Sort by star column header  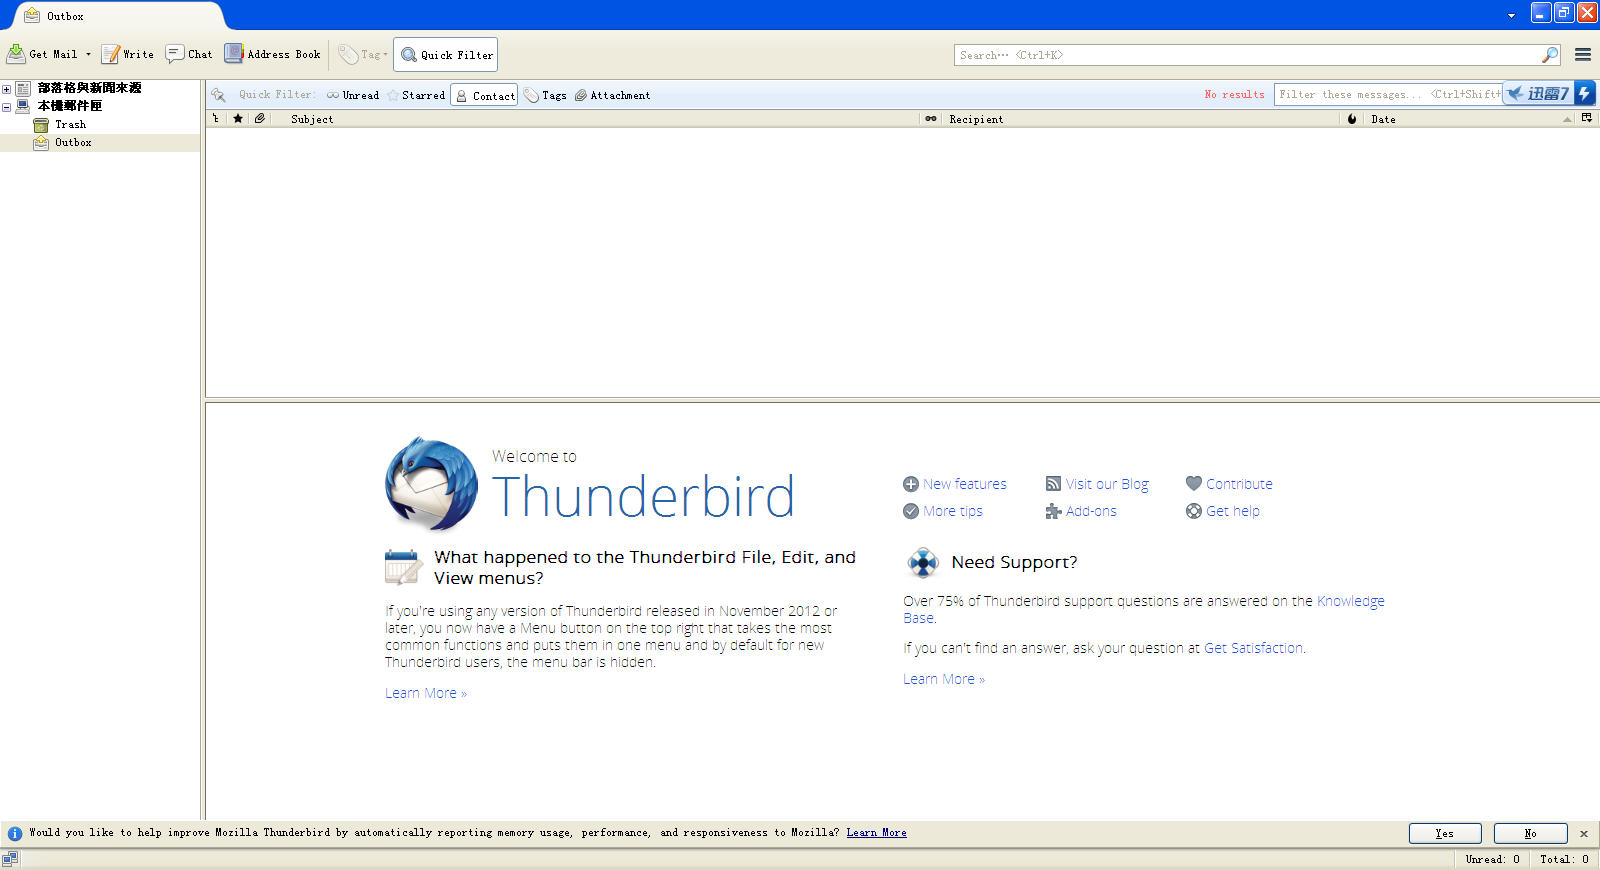coord(238,118)
